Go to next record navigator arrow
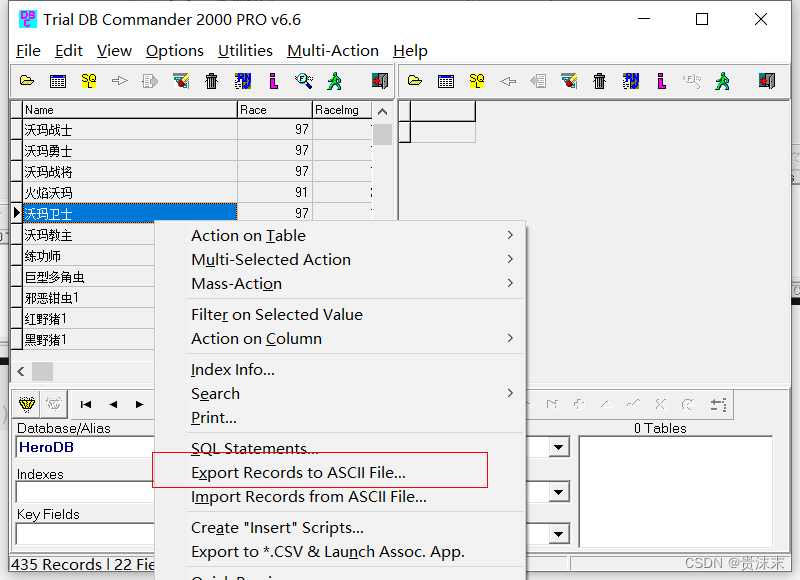This screenshot has width=800, height=580. 140,405
